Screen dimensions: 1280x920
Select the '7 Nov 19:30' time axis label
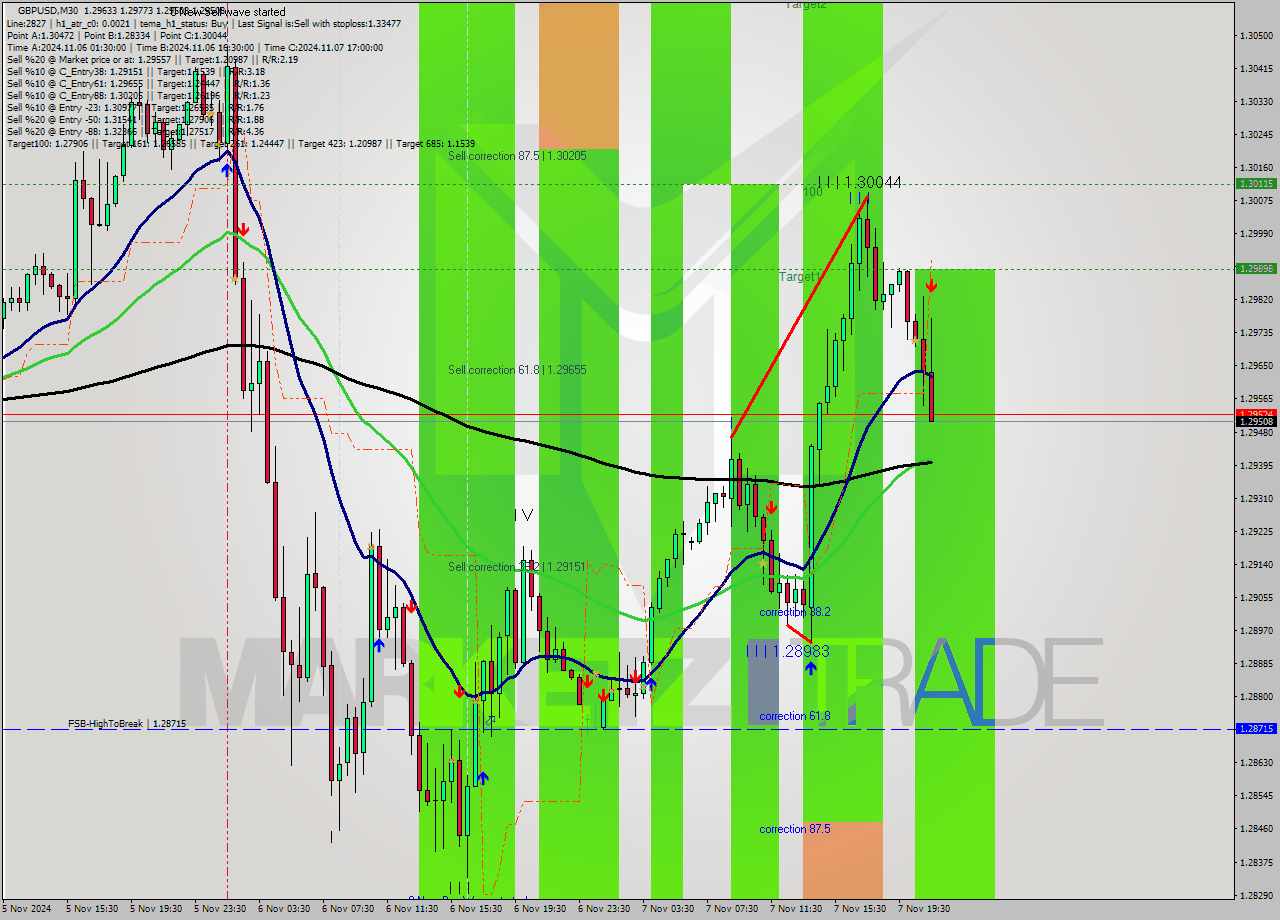pyautogui.click(x=923, y=909)
